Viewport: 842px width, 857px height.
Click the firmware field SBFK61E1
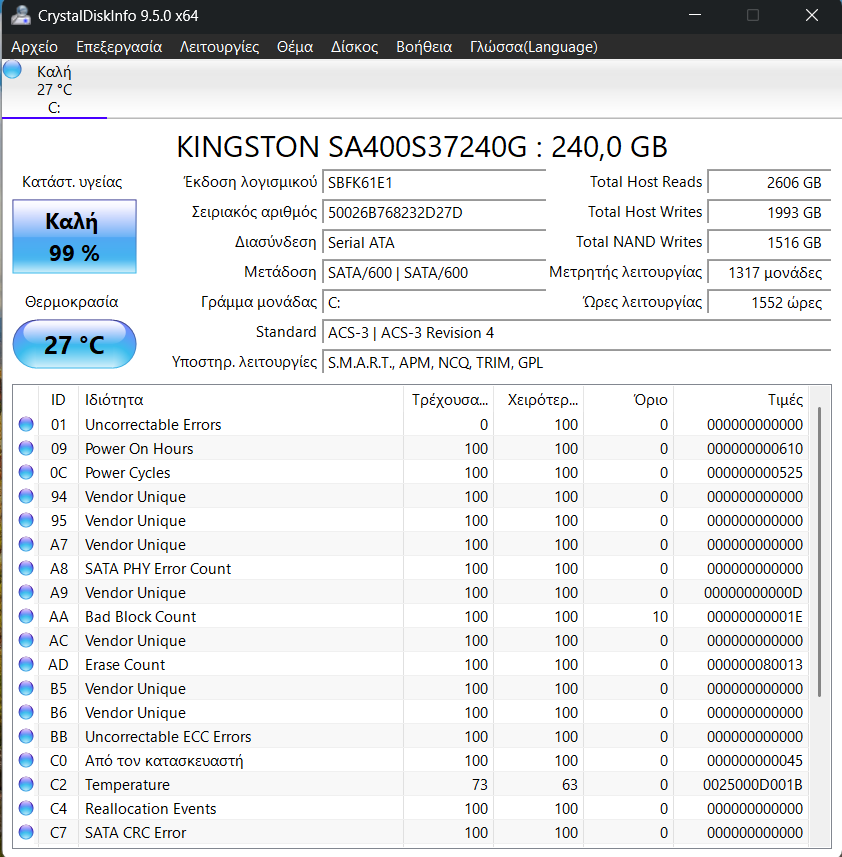(x=434, y=183)
